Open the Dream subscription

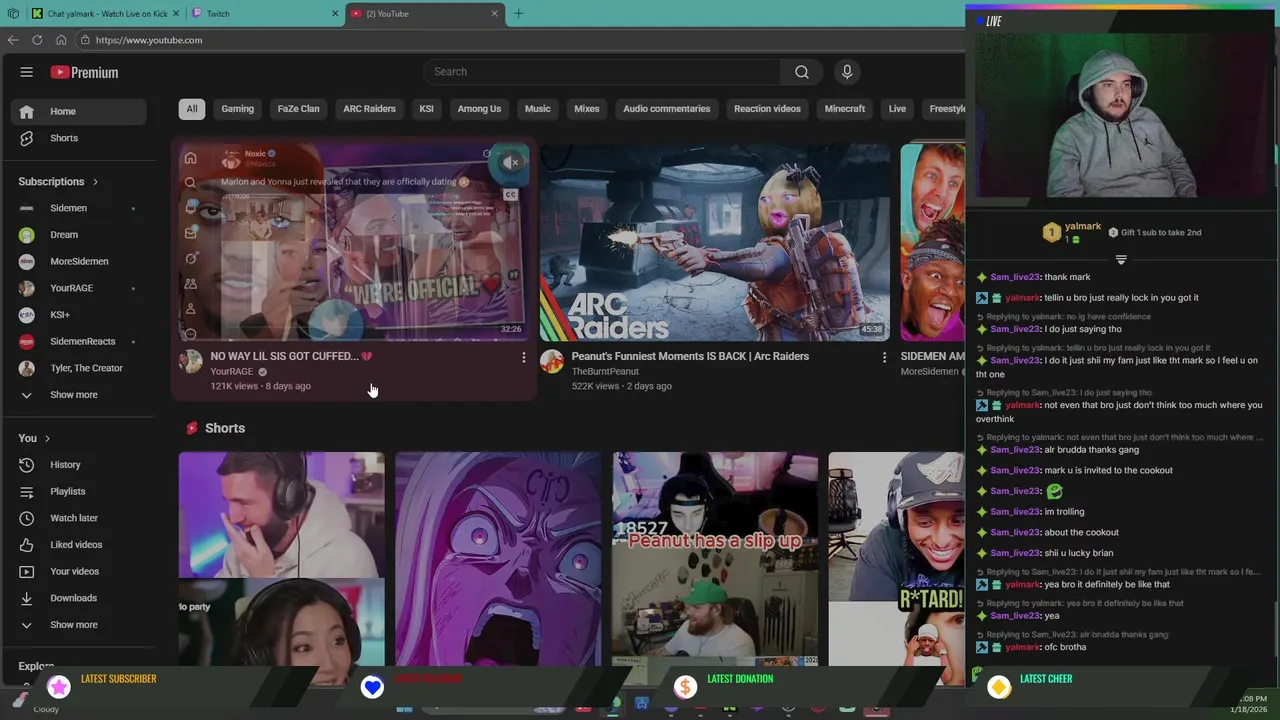pyautogui.click(x=79, y=235)
